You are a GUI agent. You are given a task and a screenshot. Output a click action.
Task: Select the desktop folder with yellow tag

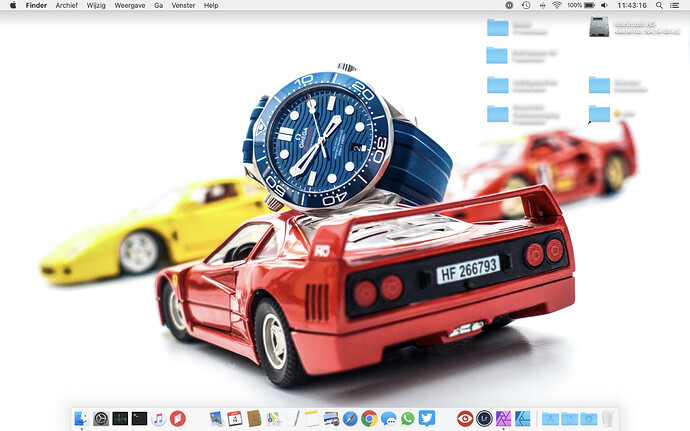click(x=599, y=114)
